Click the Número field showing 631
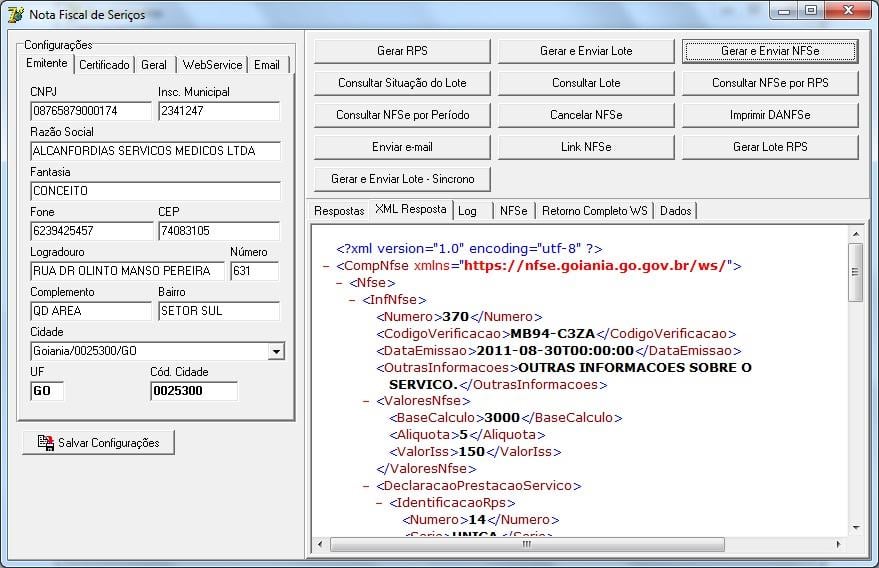 point(255,271)
